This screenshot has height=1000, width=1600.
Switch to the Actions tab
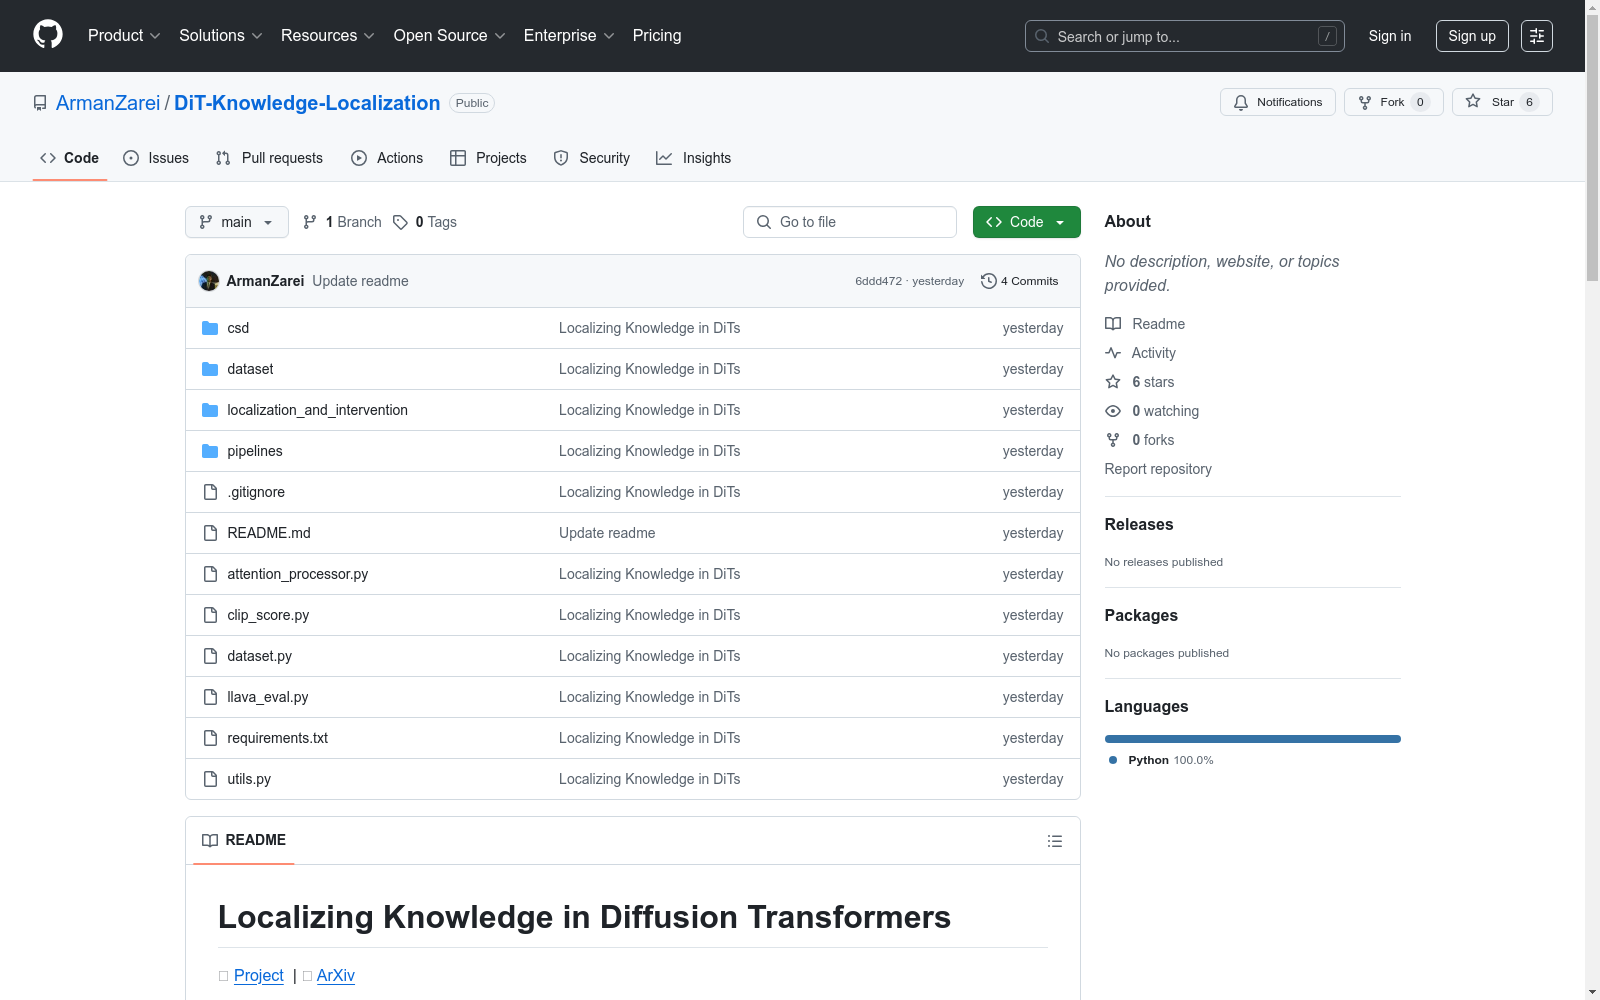click(x=387, y=158)
